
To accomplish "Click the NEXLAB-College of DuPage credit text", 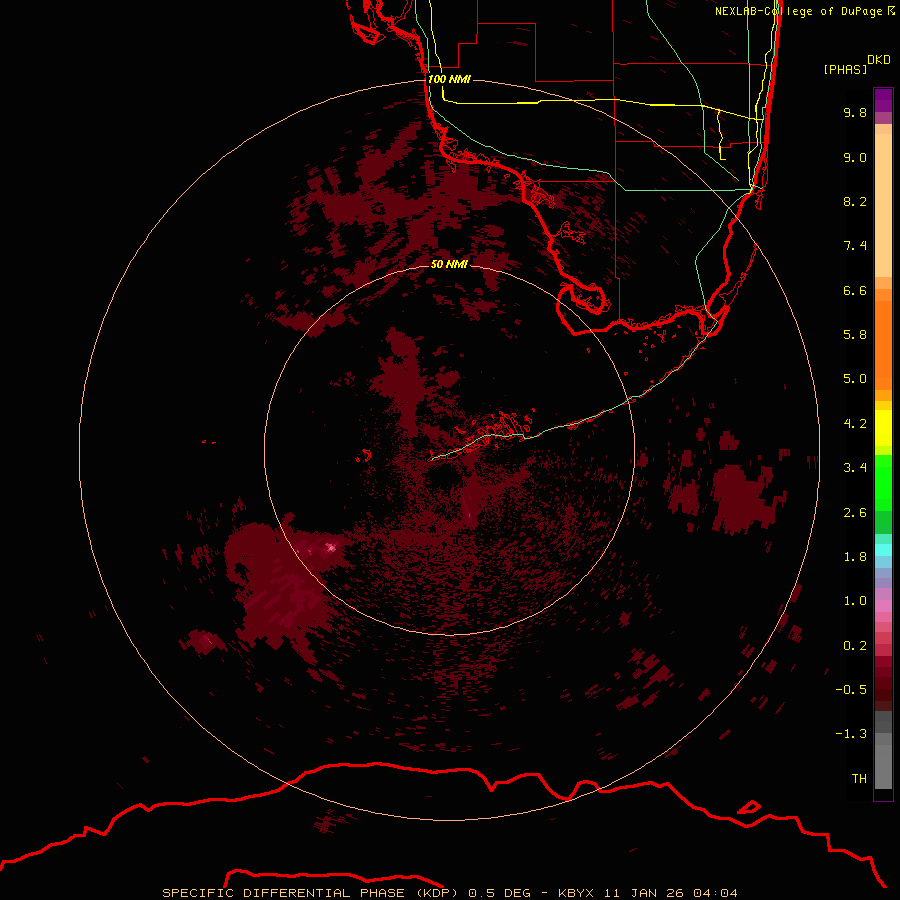I will tap(804, 11).
